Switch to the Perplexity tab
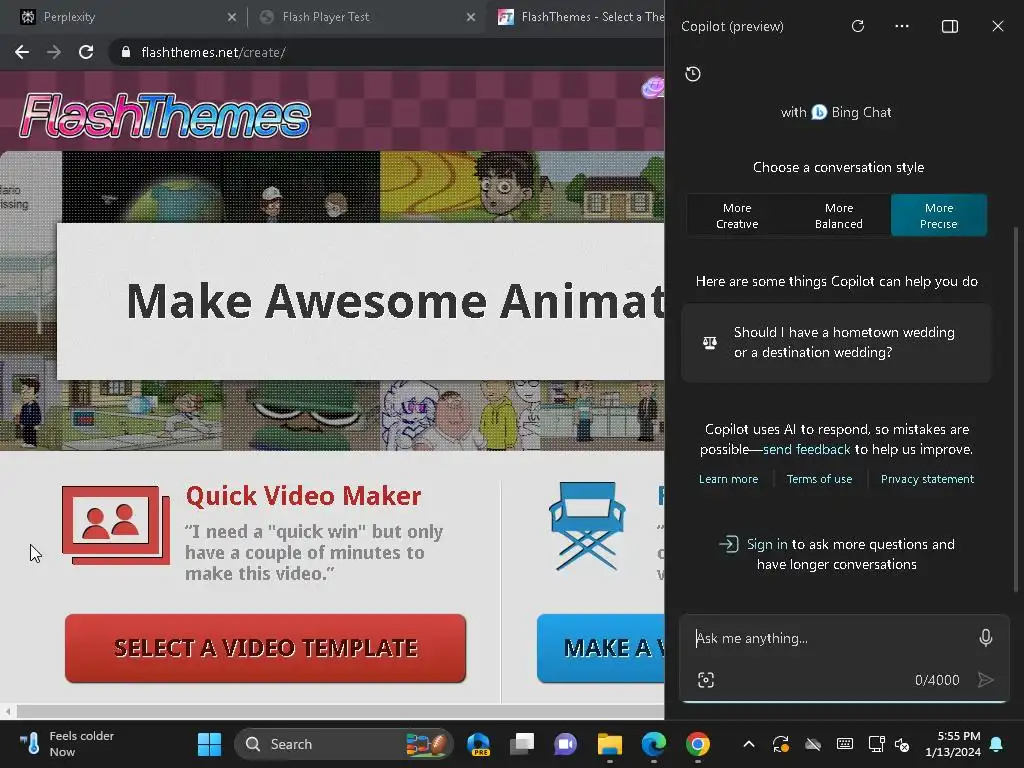Viewport: 1024px width, 768px height. [124, 17]
